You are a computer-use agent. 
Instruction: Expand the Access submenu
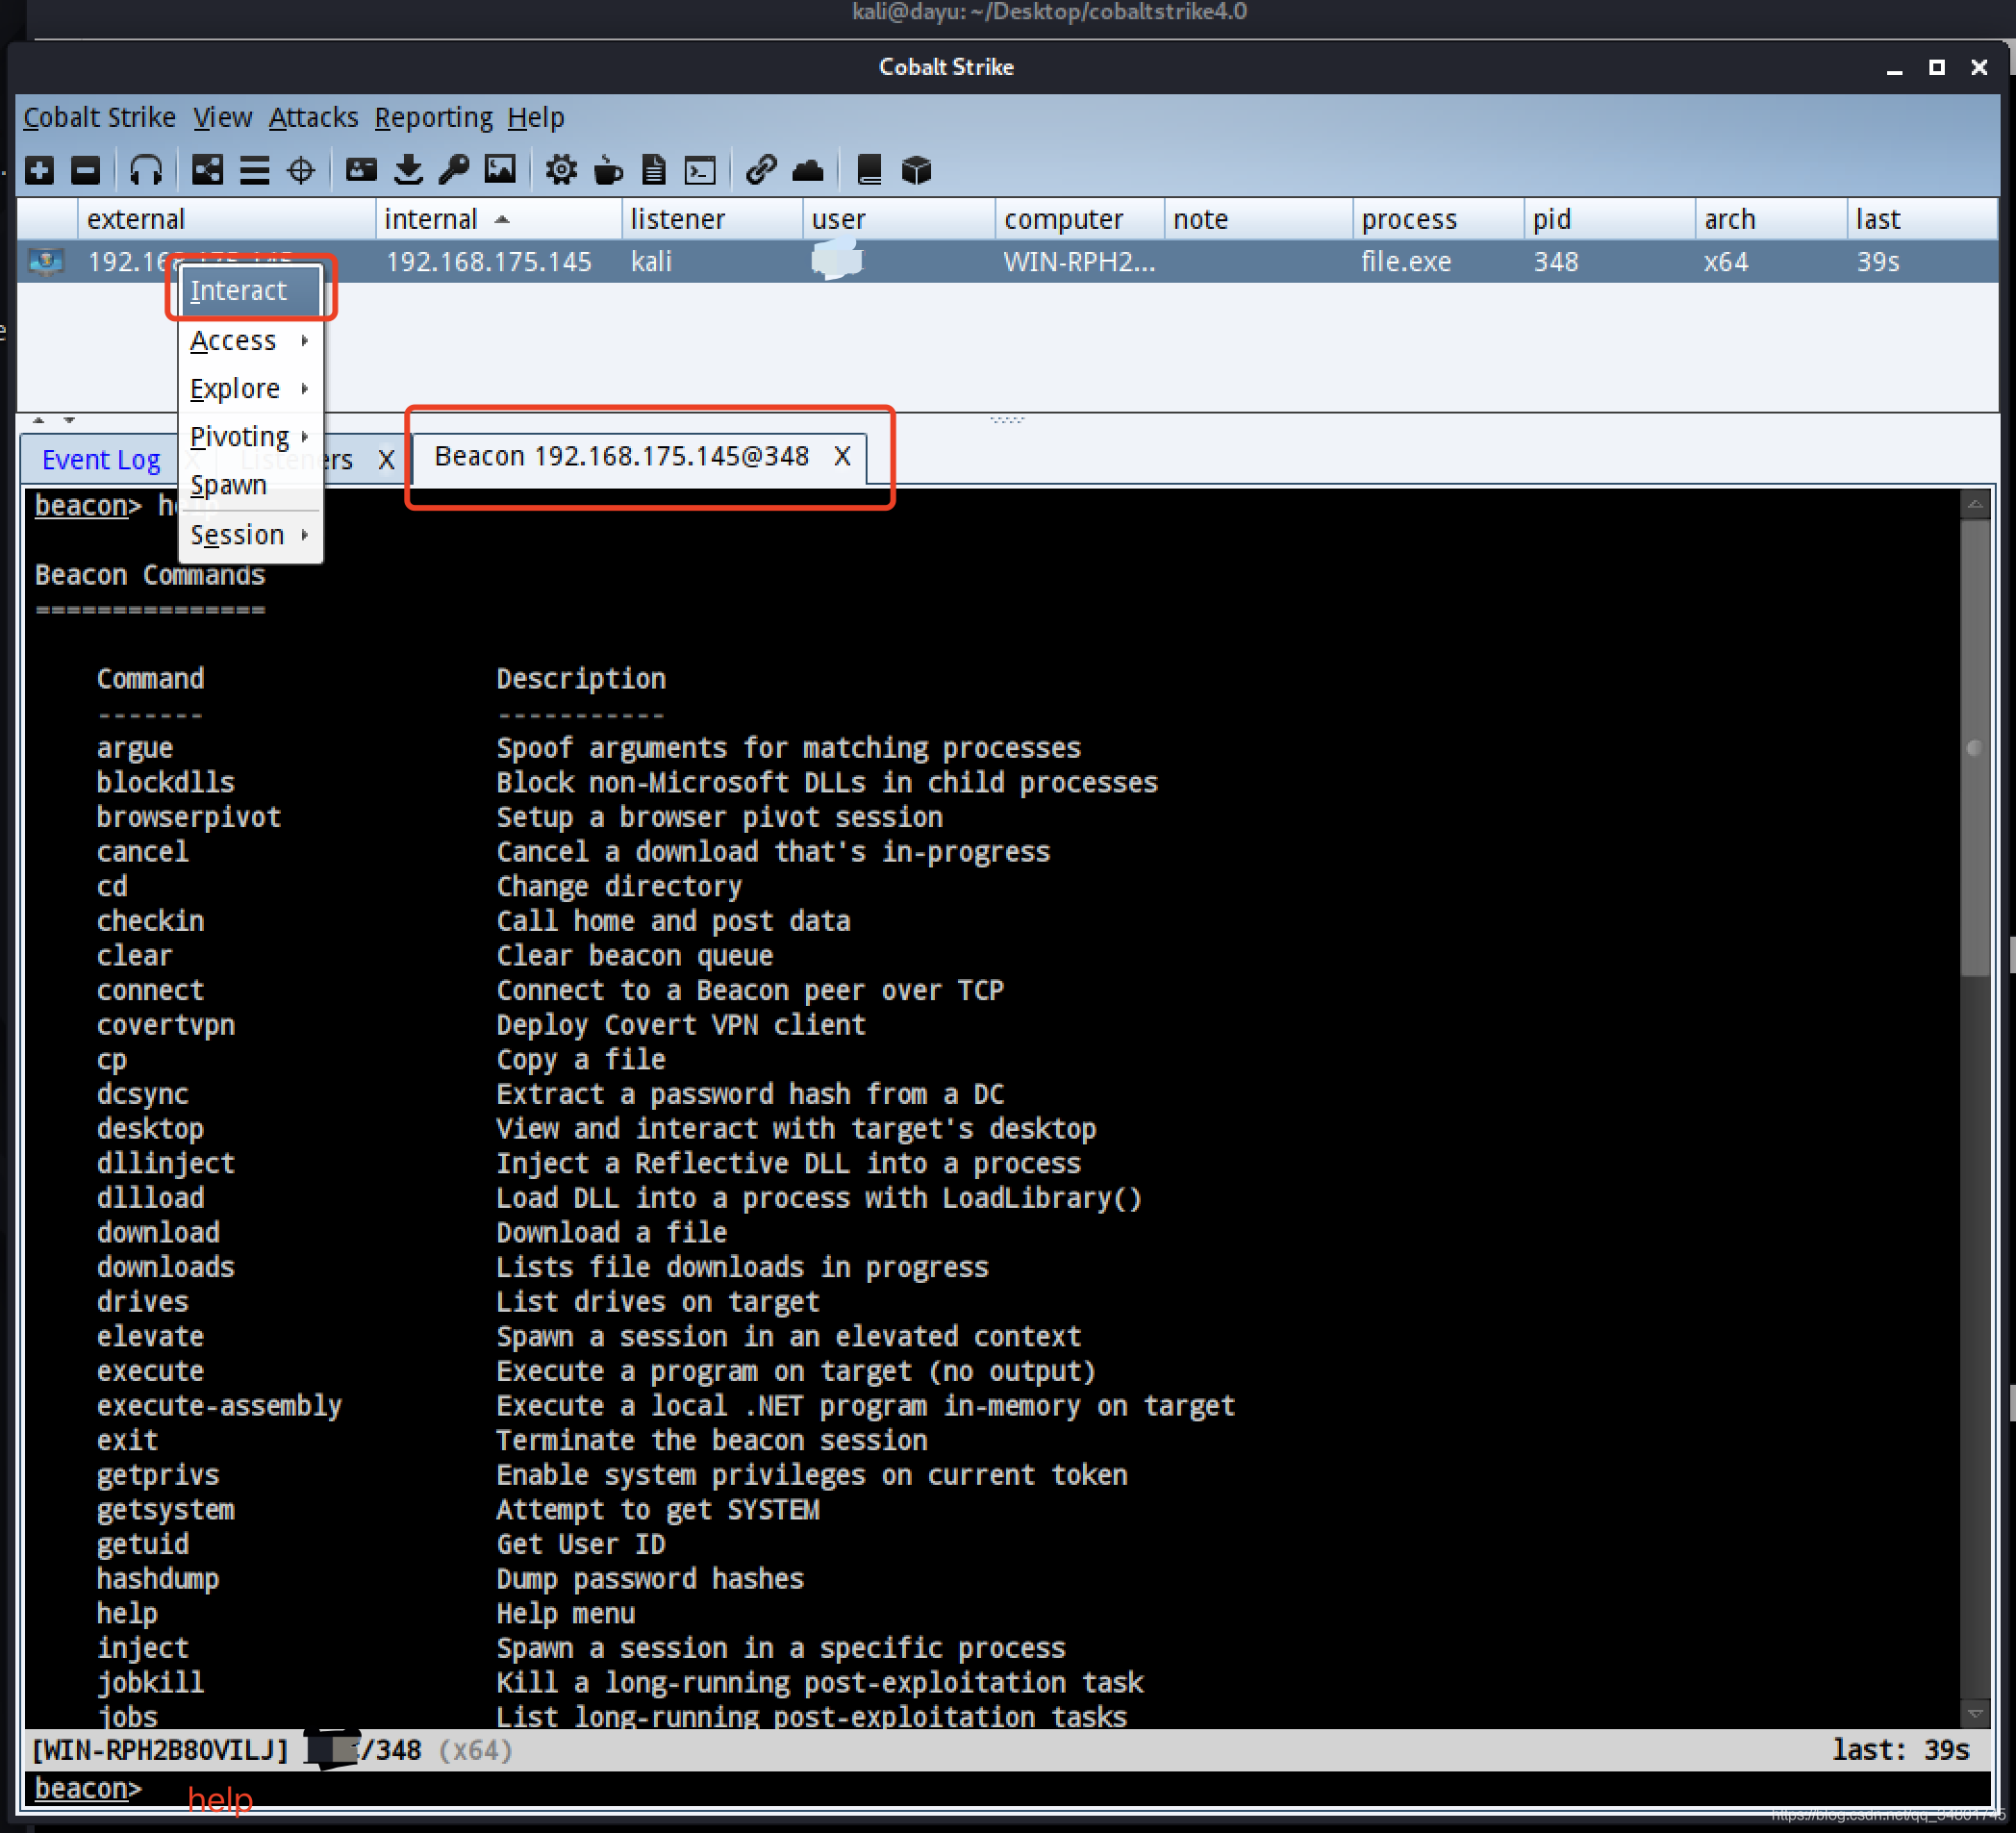pos(250,341)
